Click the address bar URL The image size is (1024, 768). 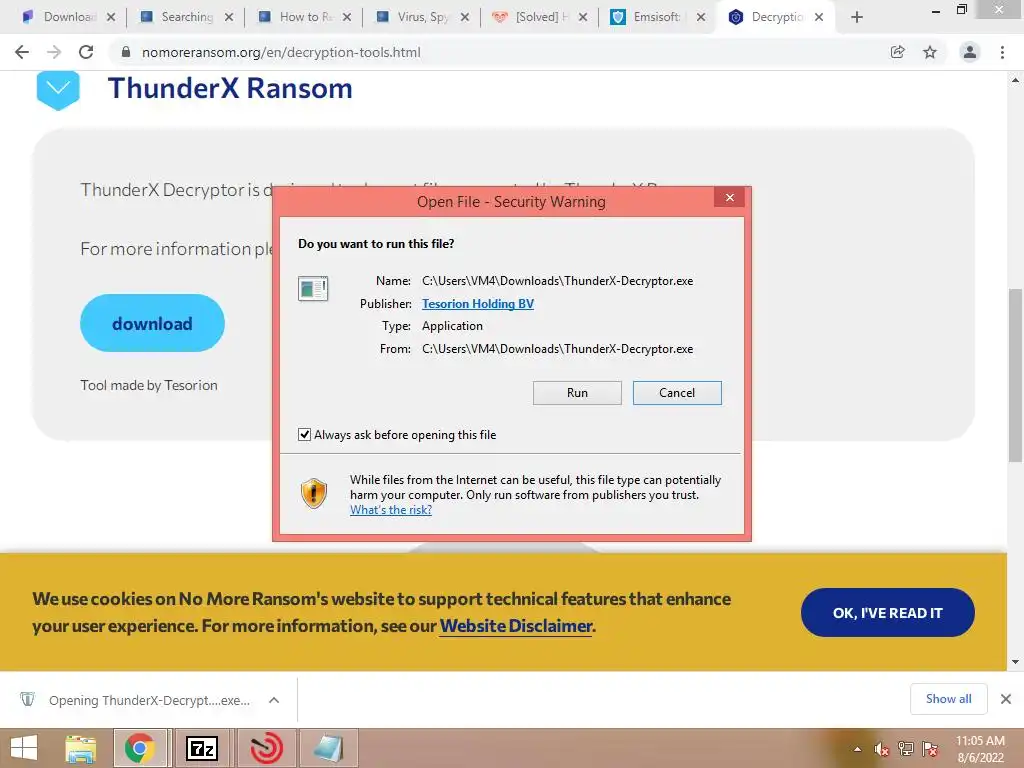[281, 52]
